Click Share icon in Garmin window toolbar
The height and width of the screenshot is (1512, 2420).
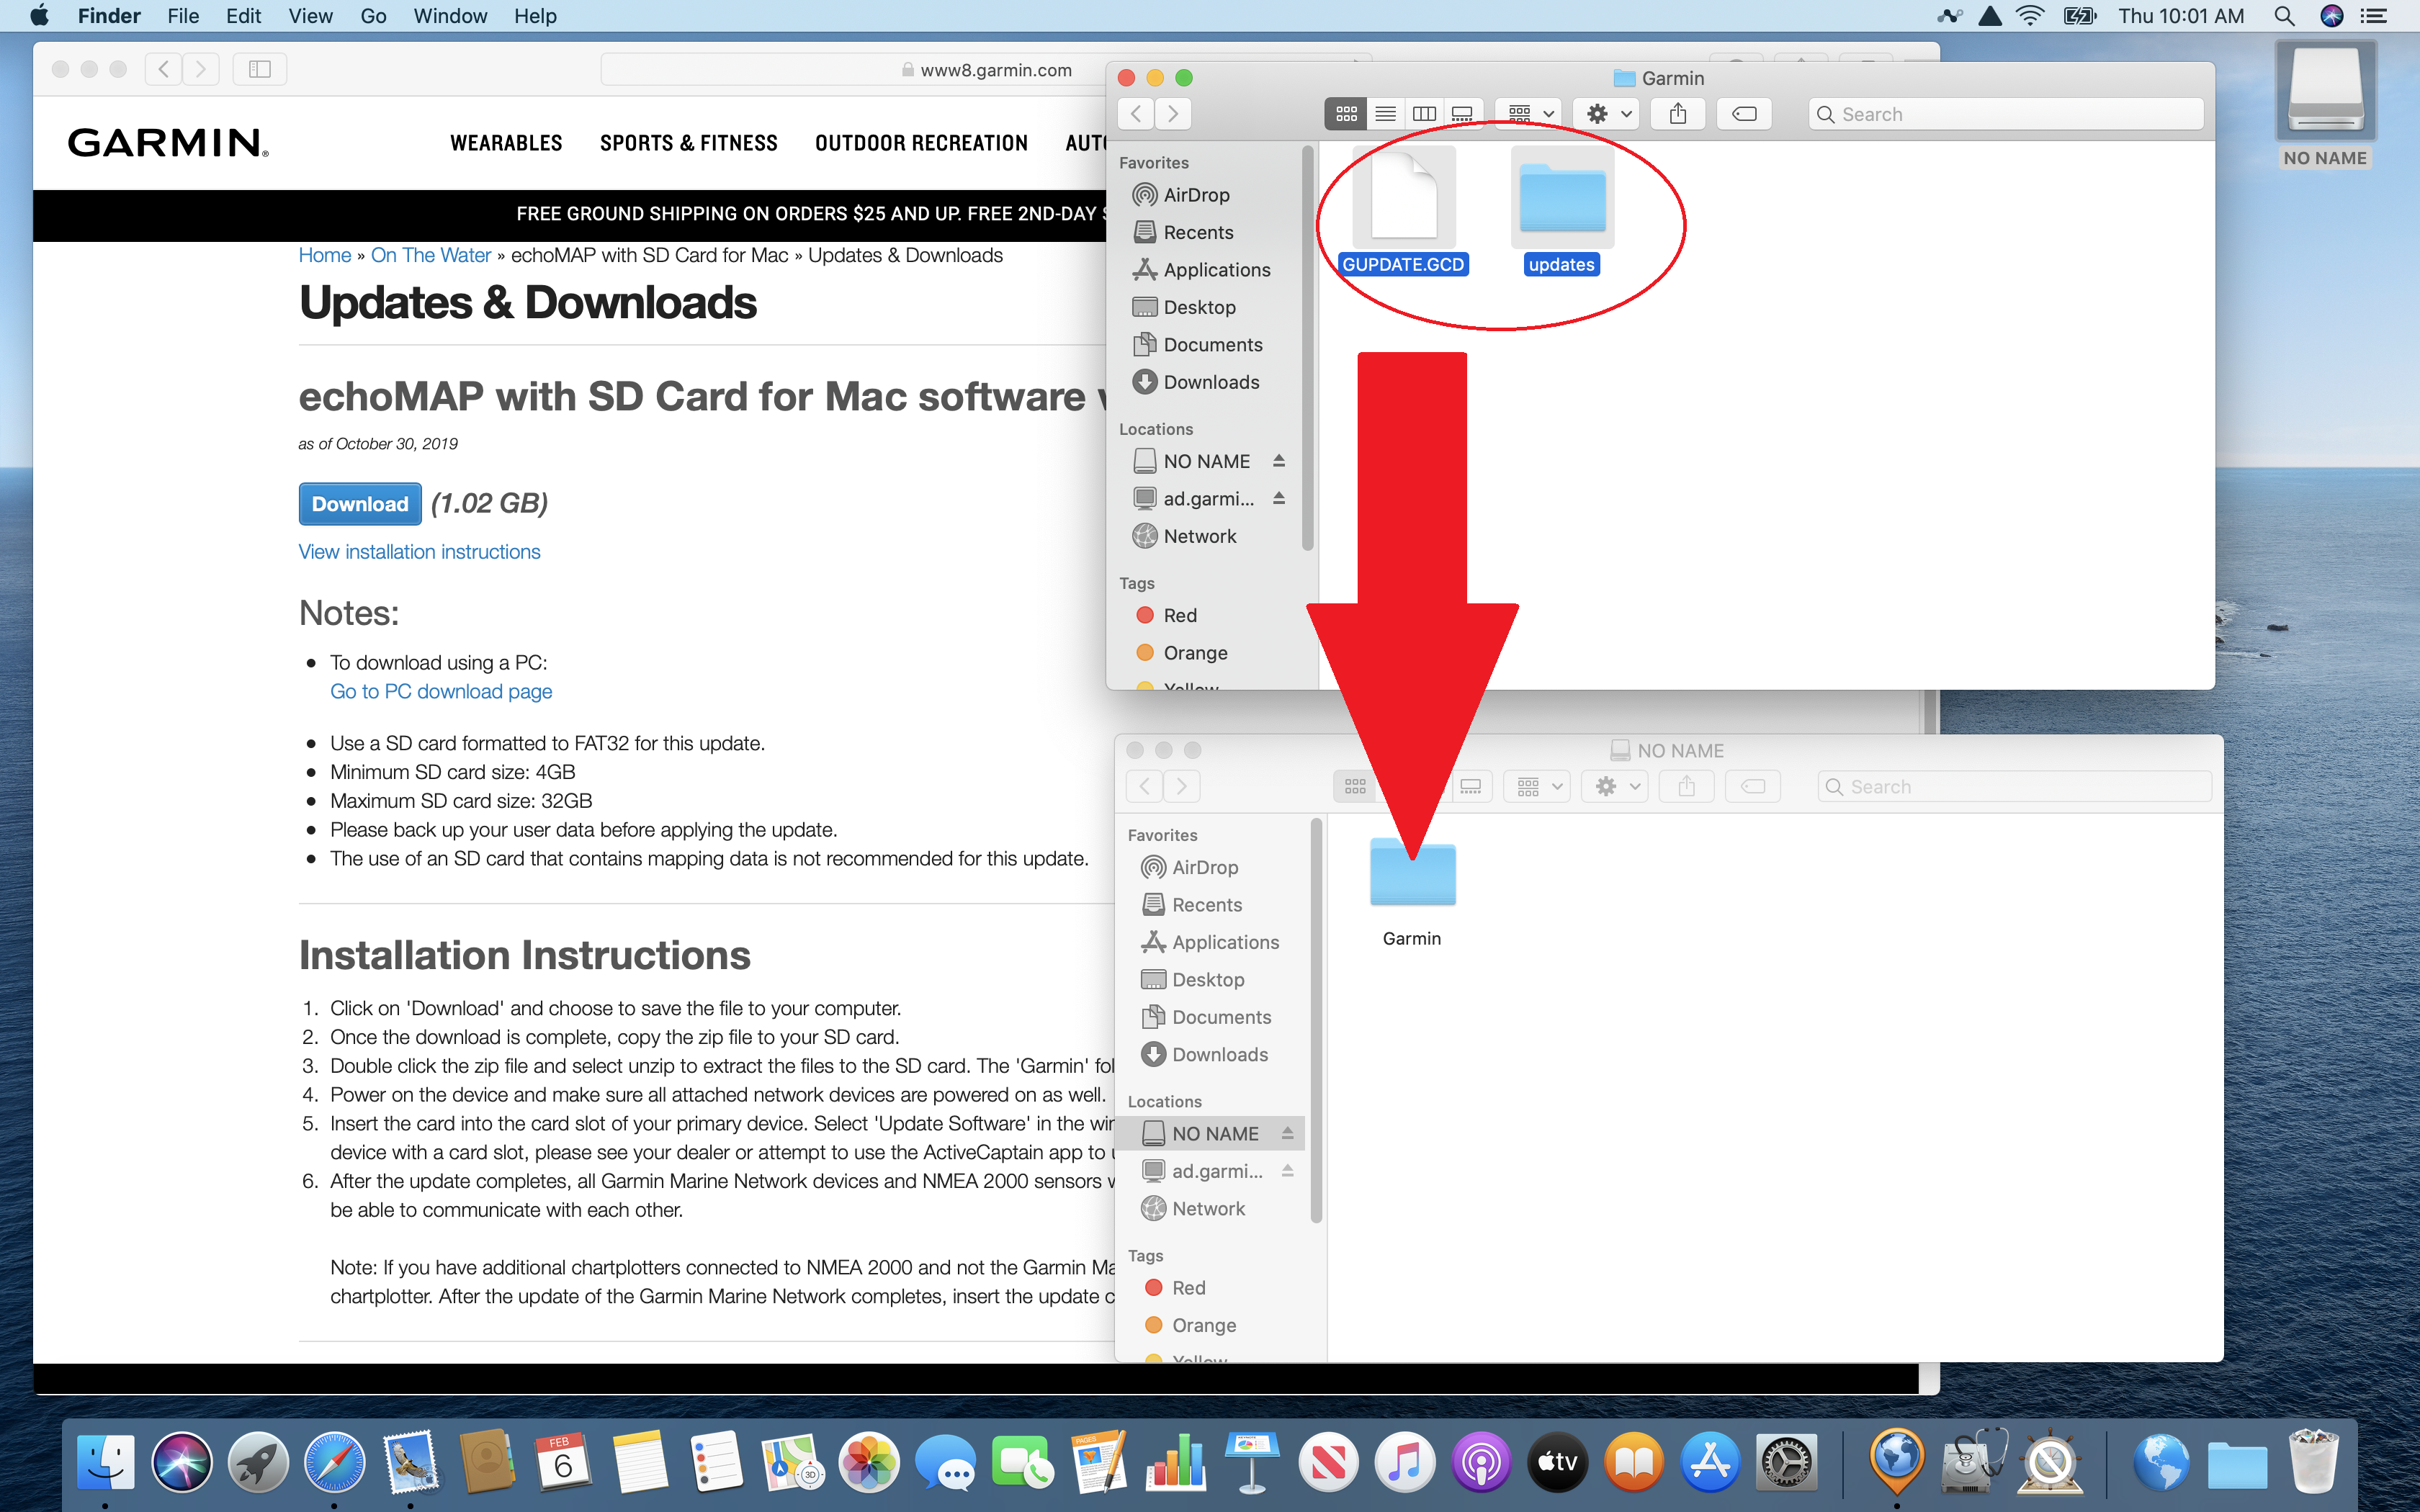(1678, 114)
